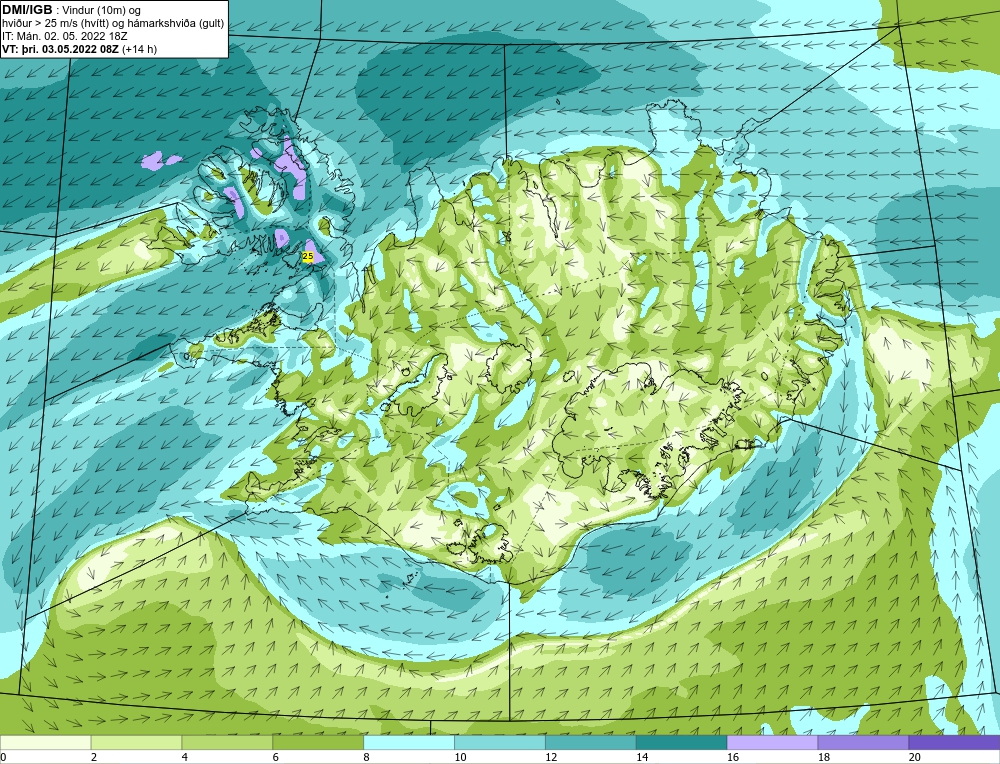Viewport: 1000px width, 764px height.
Task: Click the 'IT: Mán. 02. 05. 2022 18Z' line
Action: (65, 36)
